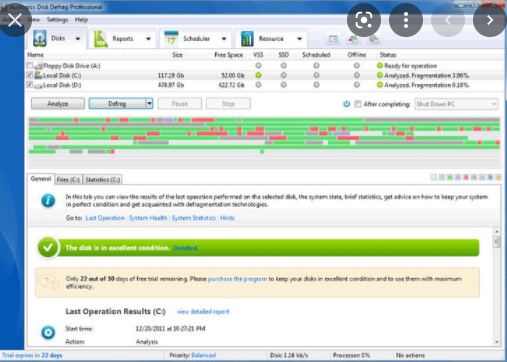Image resolution: width=507 pixels, height=362 pixels.
Task: Click the Disks toolbar icon
Action: (x=40, y=38)
